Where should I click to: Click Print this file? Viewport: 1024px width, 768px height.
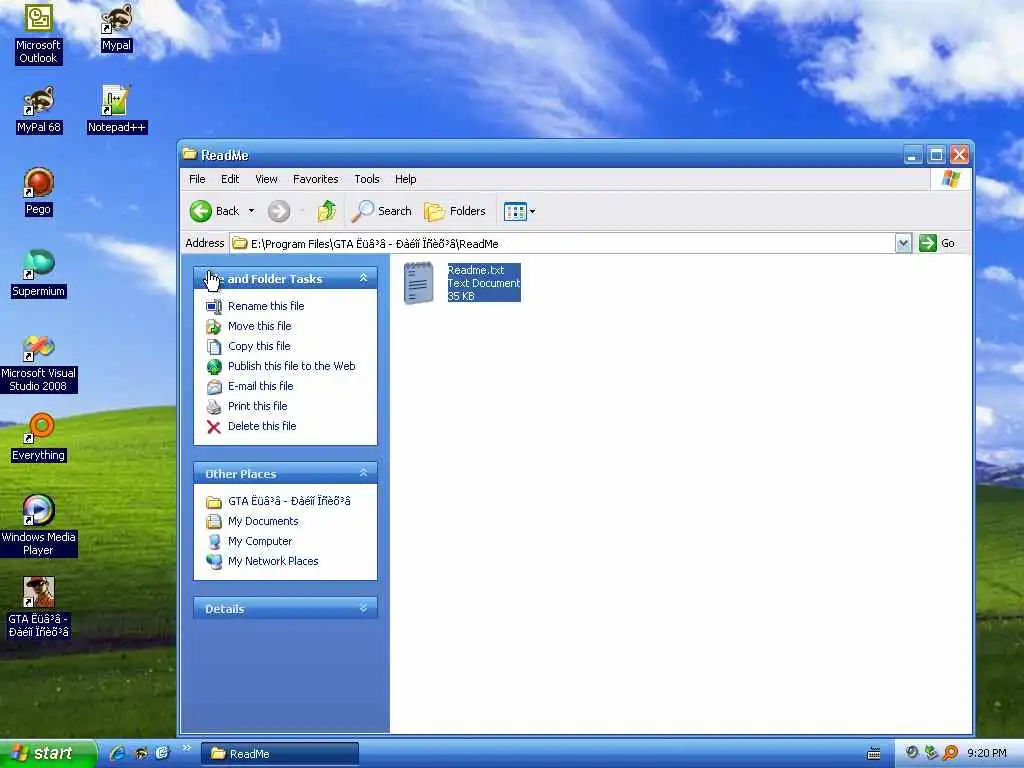(x=257, y=406)
